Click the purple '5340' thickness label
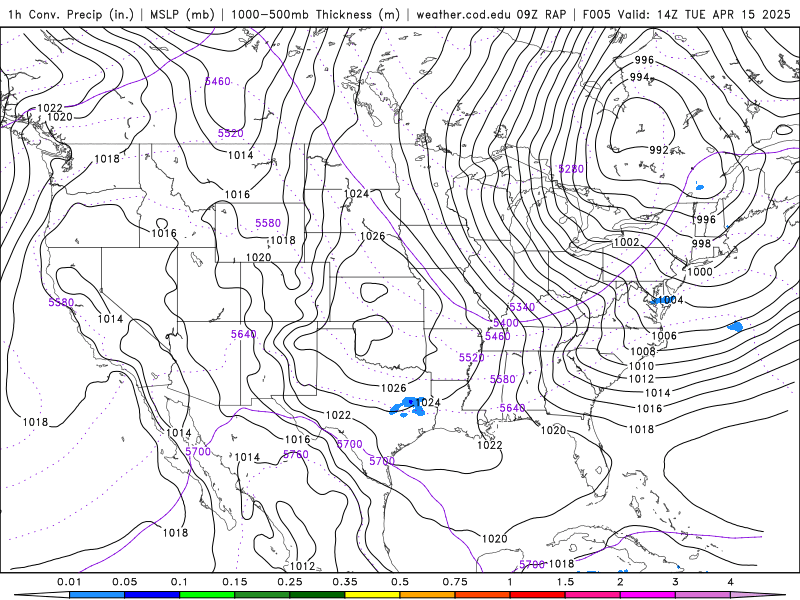 pyautogui.click(x=522, y=307)
